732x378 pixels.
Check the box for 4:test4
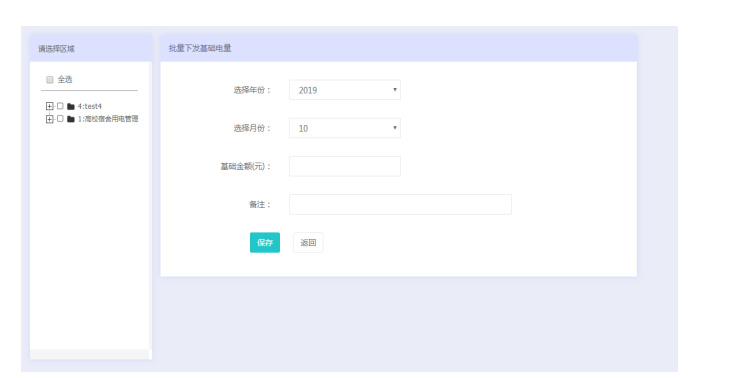tap(60, 106)
